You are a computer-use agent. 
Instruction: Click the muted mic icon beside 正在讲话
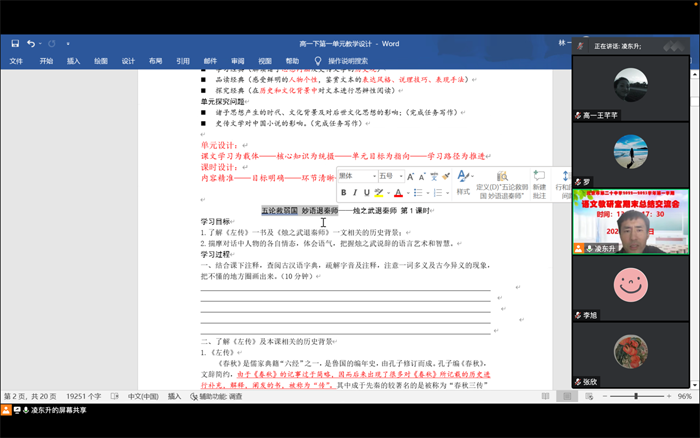pyautogui.click(x=580, y=46)
